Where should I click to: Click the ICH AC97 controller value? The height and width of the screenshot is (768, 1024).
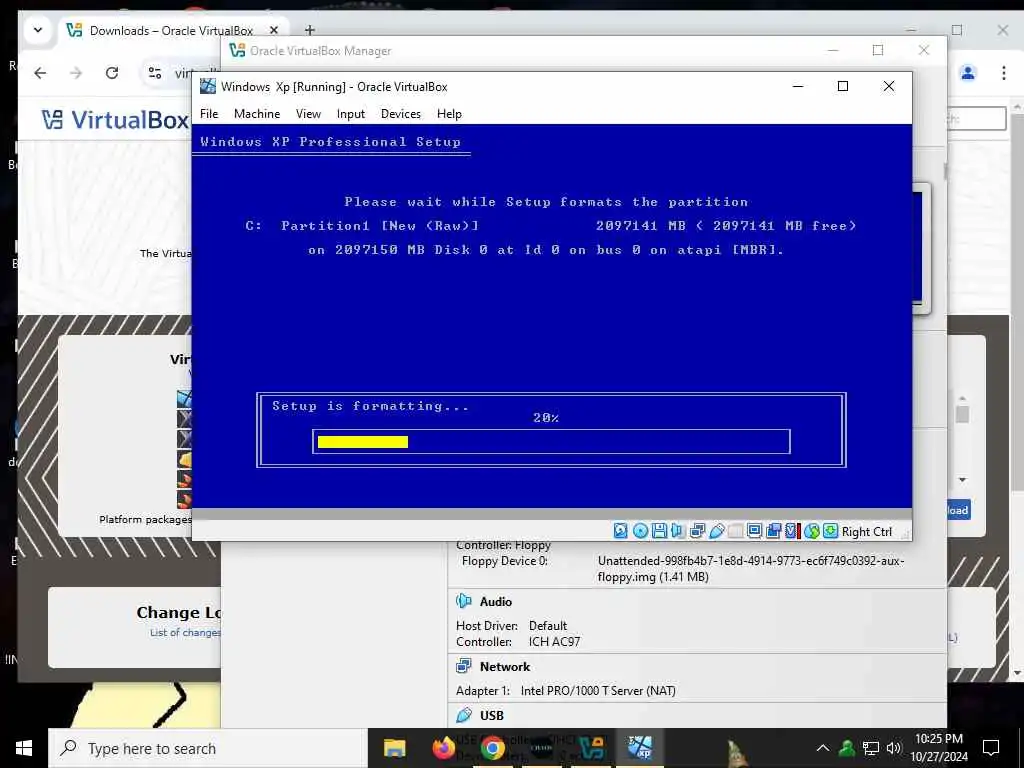[x=554, y=641]
